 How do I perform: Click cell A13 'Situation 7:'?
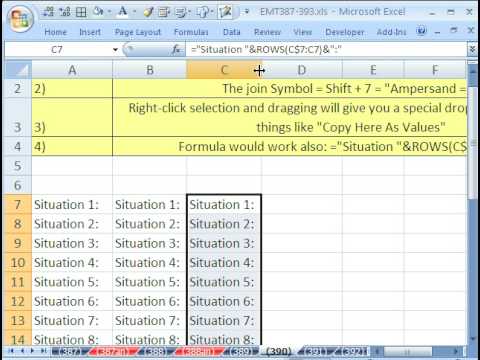pyautogui.click(x=72, y=321)
